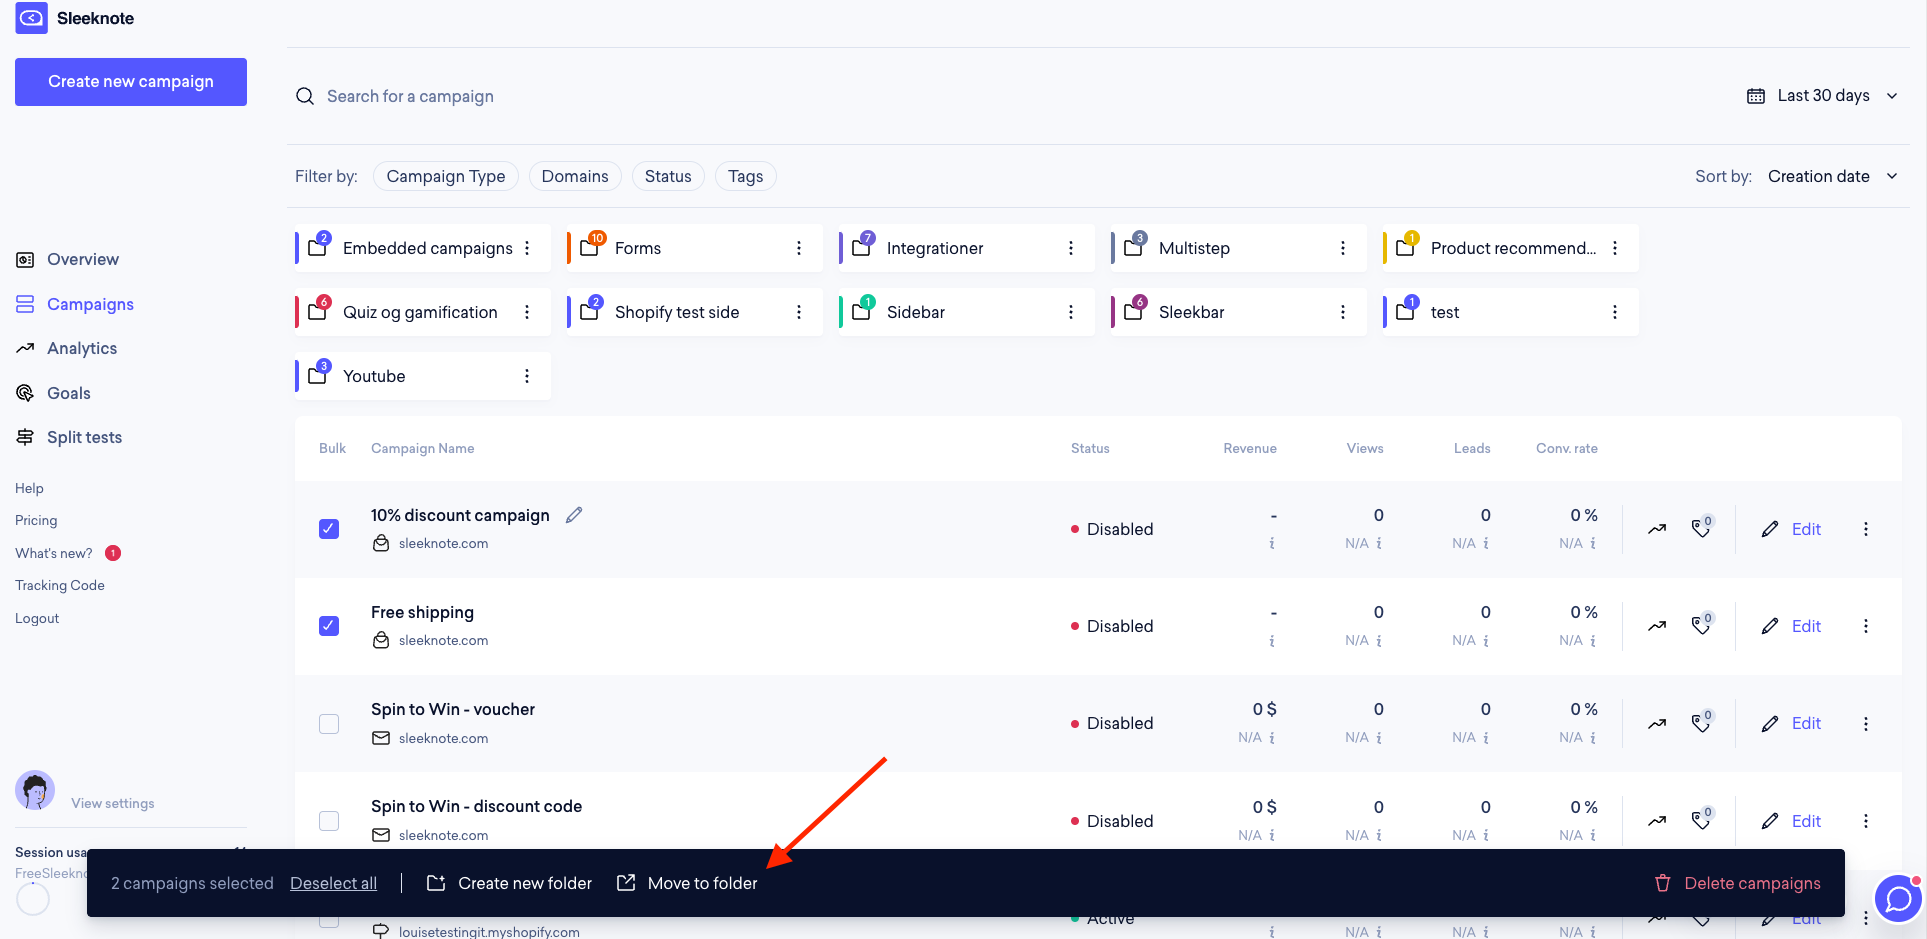Open analytics icon for 10% discount campaign
Image resolution: width=1927 pixels, height=939 pixels.
click(x=1657, y=529)
